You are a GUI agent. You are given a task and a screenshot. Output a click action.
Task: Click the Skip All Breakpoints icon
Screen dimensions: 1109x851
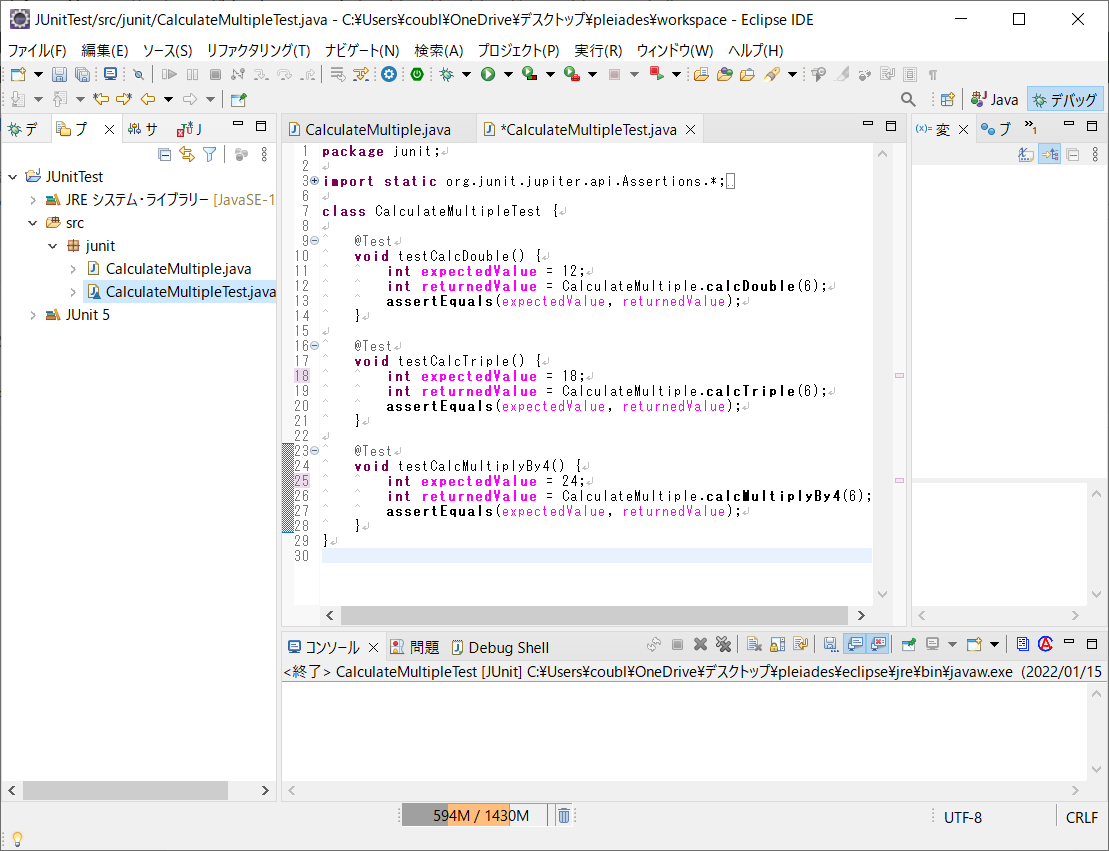point(139,74)
